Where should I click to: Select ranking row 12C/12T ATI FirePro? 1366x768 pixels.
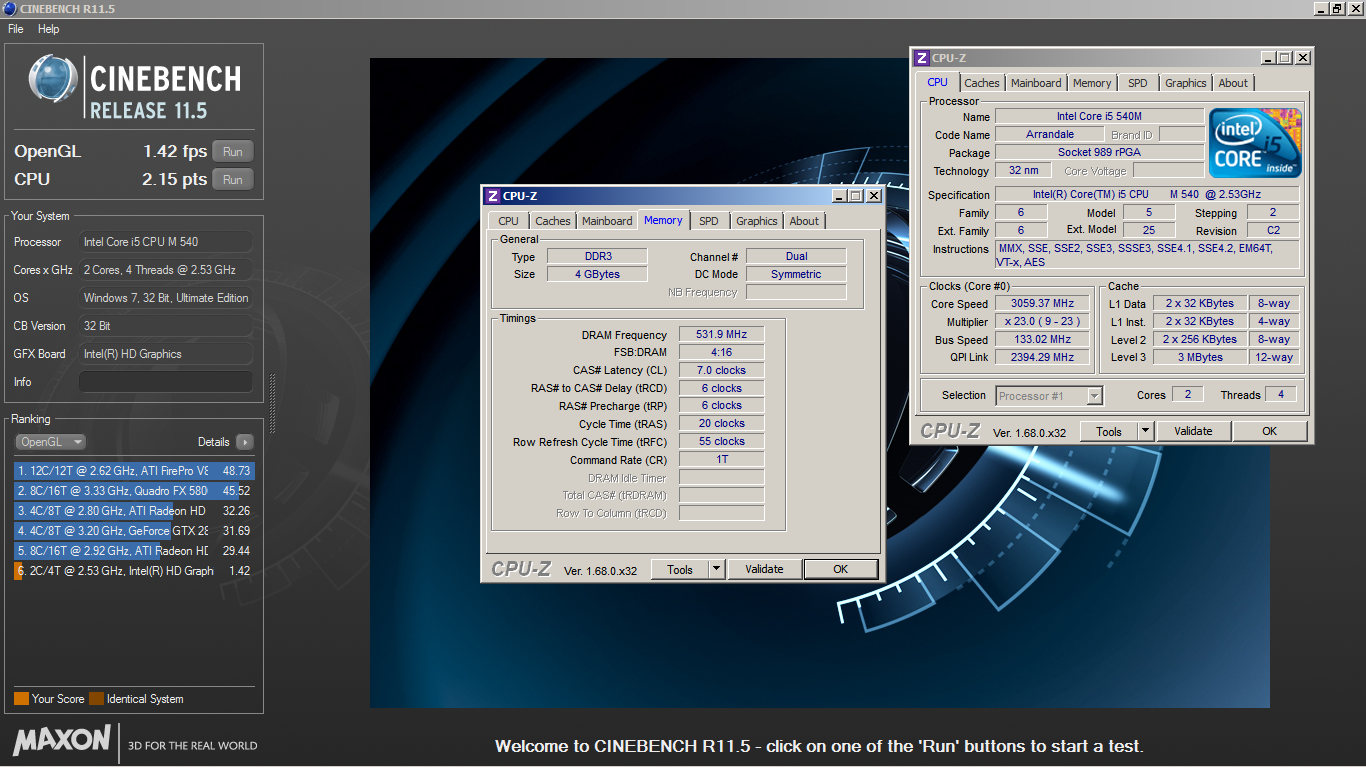pos(134,470)
